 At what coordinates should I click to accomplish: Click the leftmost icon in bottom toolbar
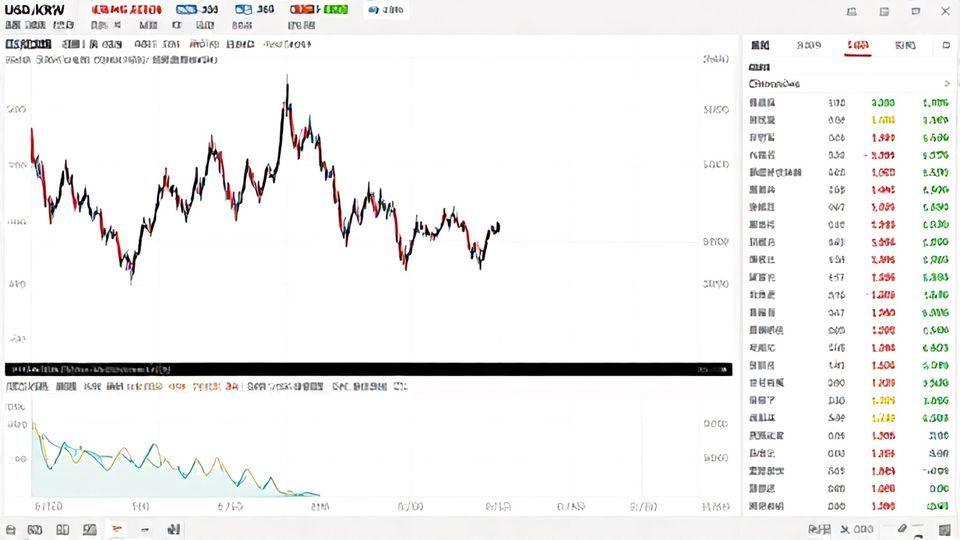click(11, 529)
